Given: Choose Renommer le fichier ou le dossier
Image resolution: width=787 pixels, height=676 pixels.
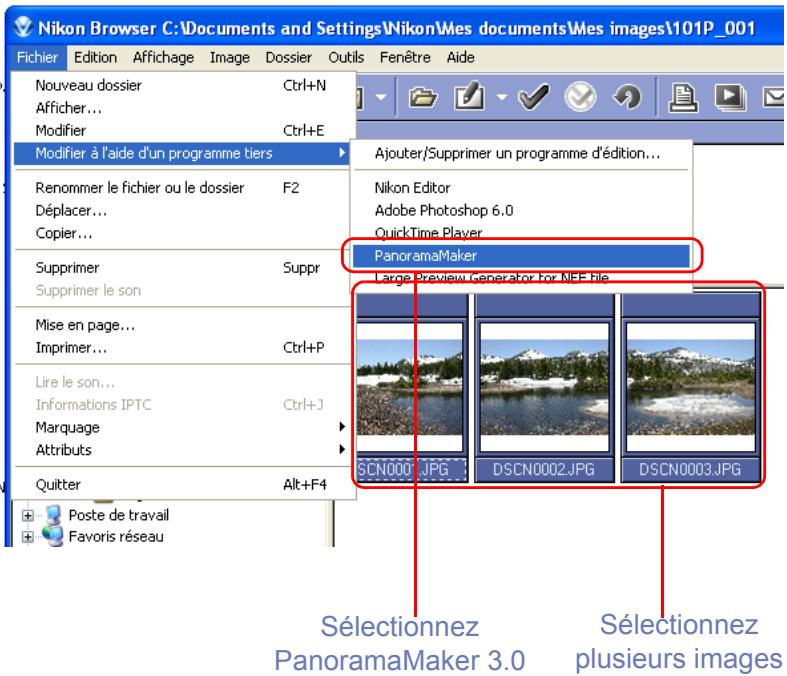Looking at the screenshot, I should click(x=182, y=188).
